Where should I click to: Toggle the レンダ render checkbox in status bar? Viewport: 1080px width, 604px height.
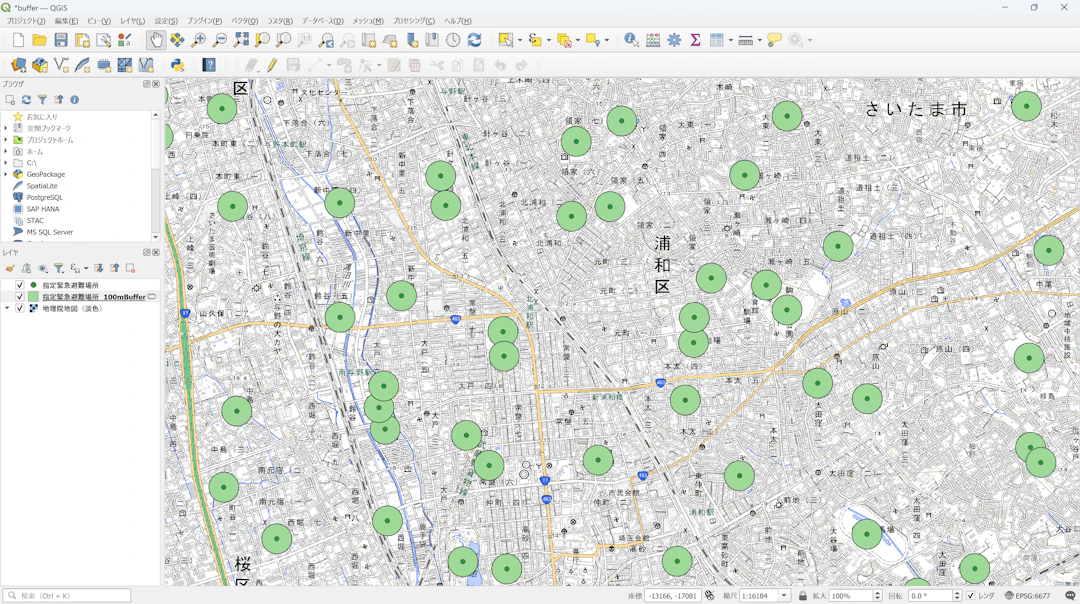[x=970, y=596]
